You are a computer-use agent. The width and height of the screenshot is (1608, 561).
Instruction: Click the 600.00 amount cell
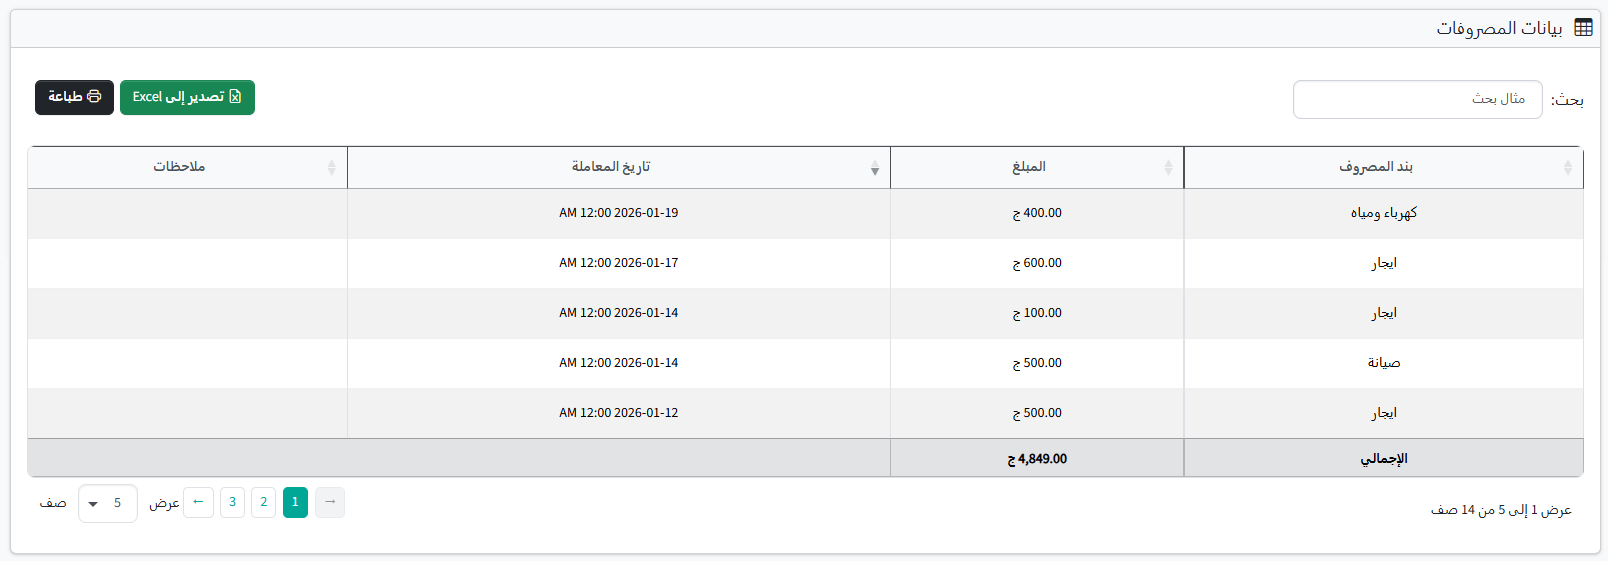[x=1037, y=263]
